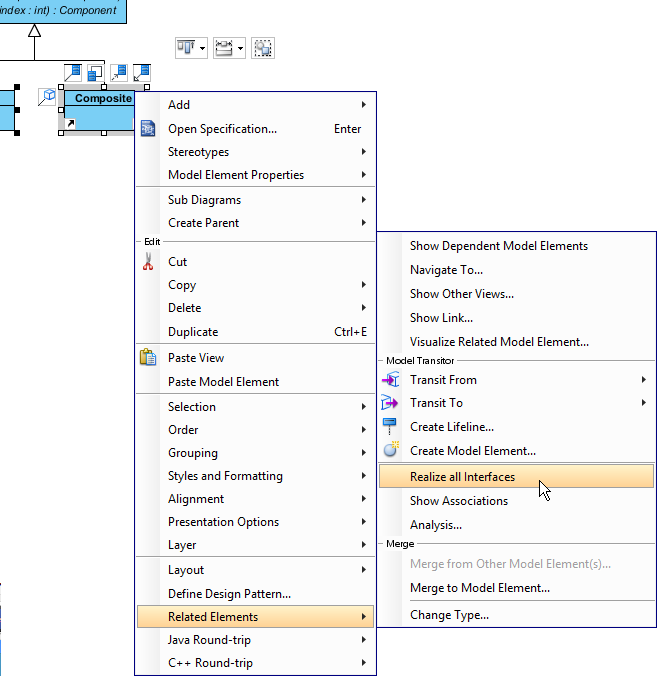Click the dashed-arrow dependency resource icon
This screenshot has height=676, width=657.
tap(119, 72)
